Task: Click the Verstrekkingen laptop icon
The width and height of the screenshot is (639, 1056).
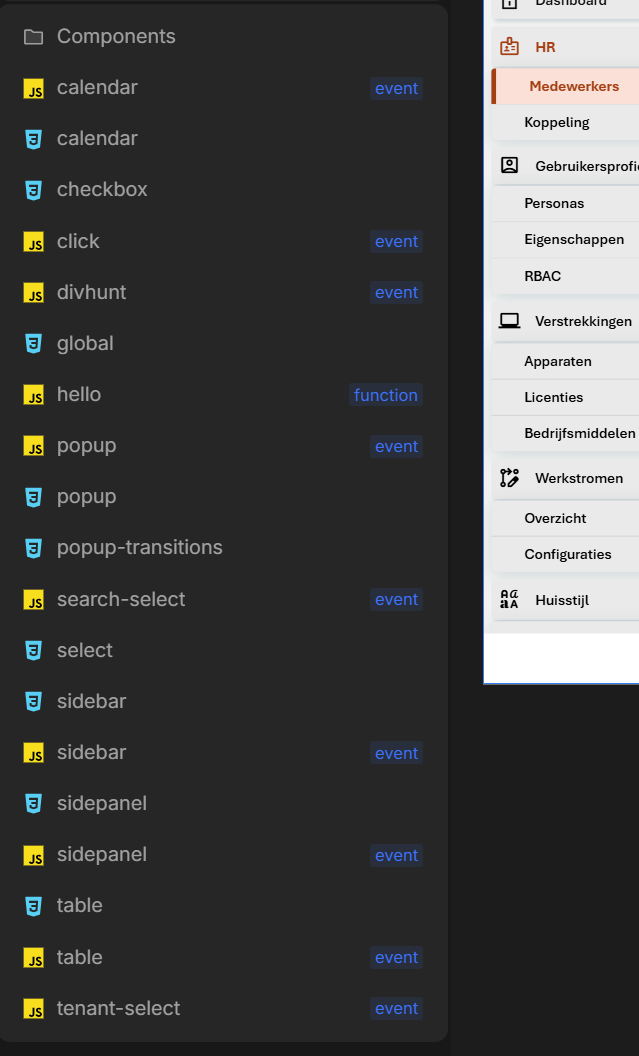Action: click(510, 321)
